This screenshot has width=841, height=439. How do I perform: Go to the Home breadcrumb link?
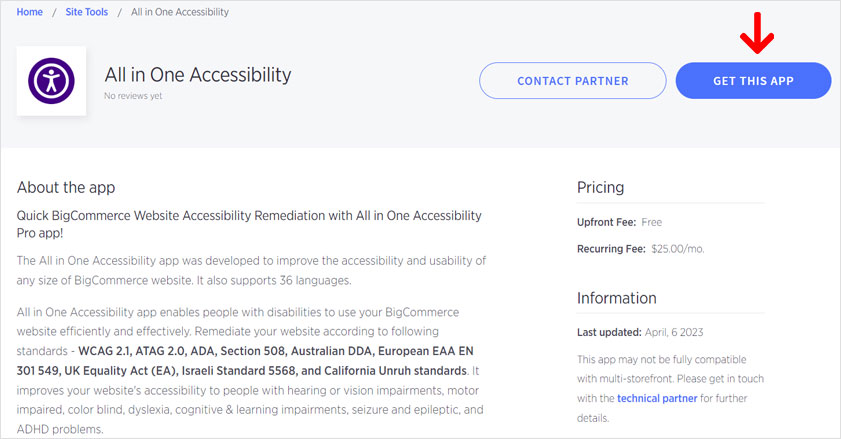[29, 12]
